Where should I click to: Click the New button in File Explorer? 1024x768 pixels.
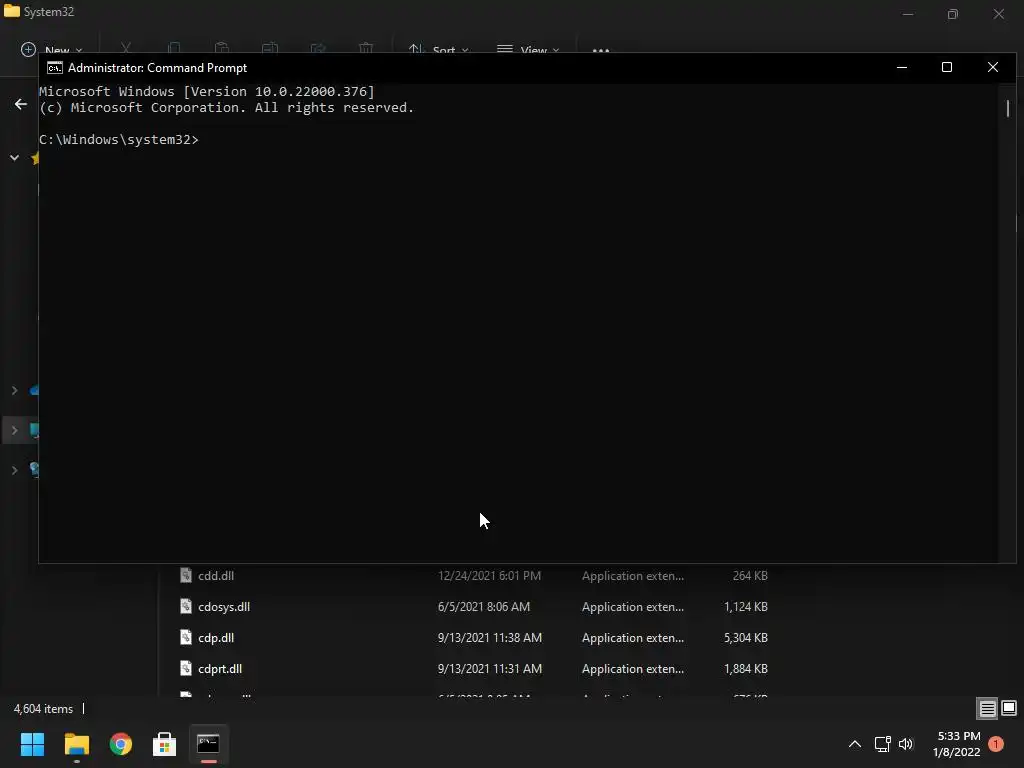pos(52,50)
